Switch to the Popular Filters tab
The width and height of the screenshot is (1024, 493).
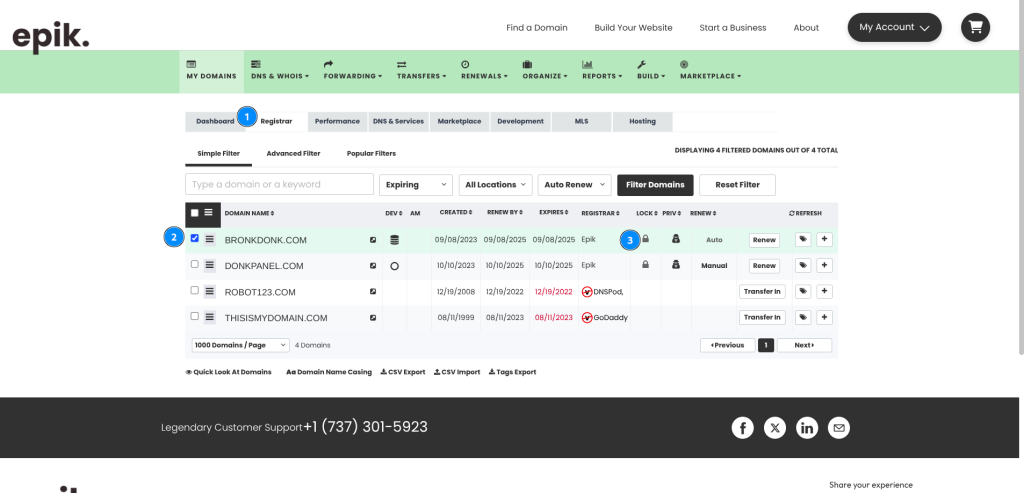coord(371,153)
